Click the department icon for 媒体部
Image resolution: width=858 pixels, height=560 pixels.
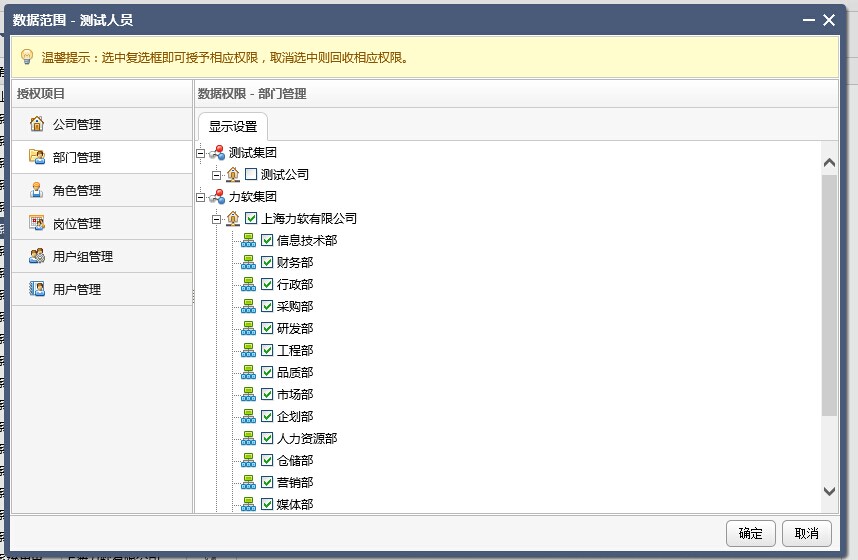pos(248,504)
